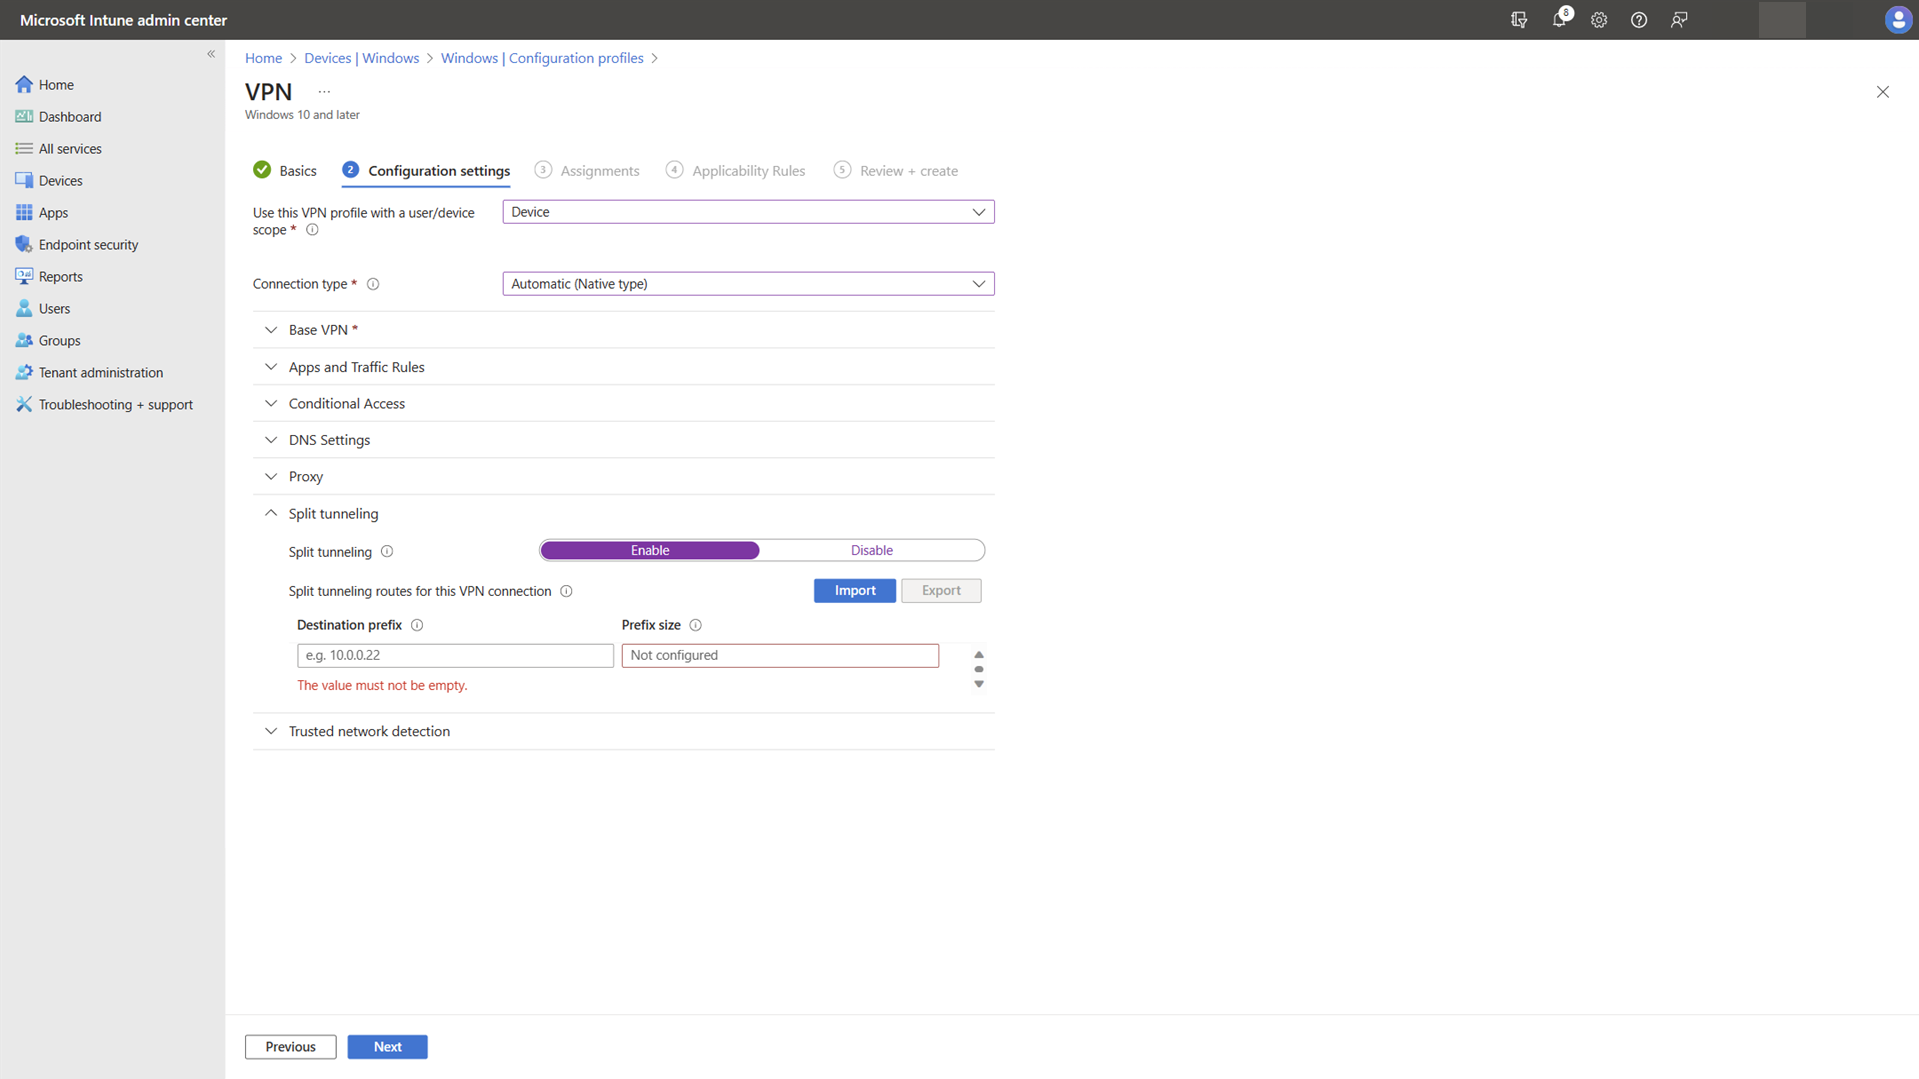Collapse the left navigation sidebar
Screen dimensions: 1919x1079
click(x=211, y=54)
